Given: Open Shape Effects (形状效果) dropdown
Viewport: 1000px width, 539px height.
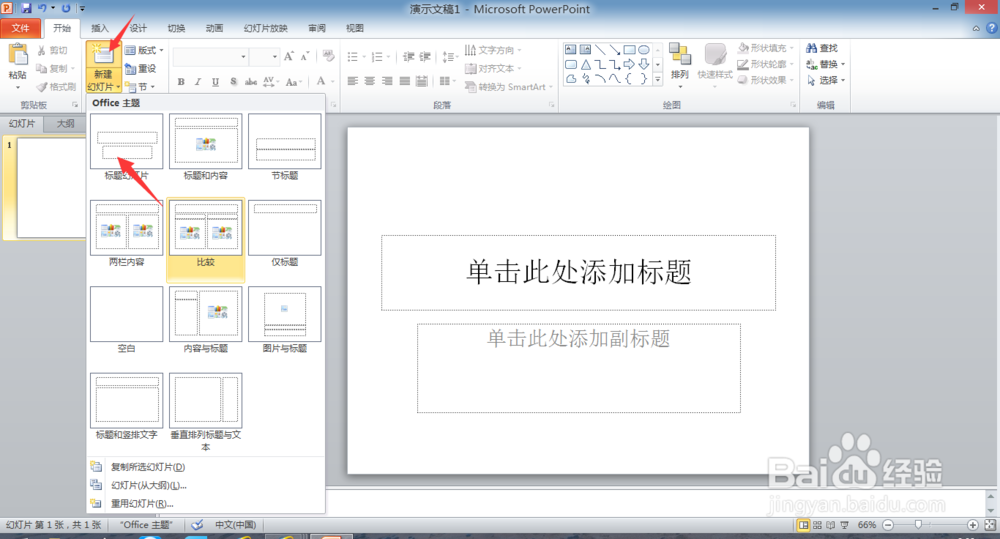Looking at the screenshot, I should (x=765, y=80).
